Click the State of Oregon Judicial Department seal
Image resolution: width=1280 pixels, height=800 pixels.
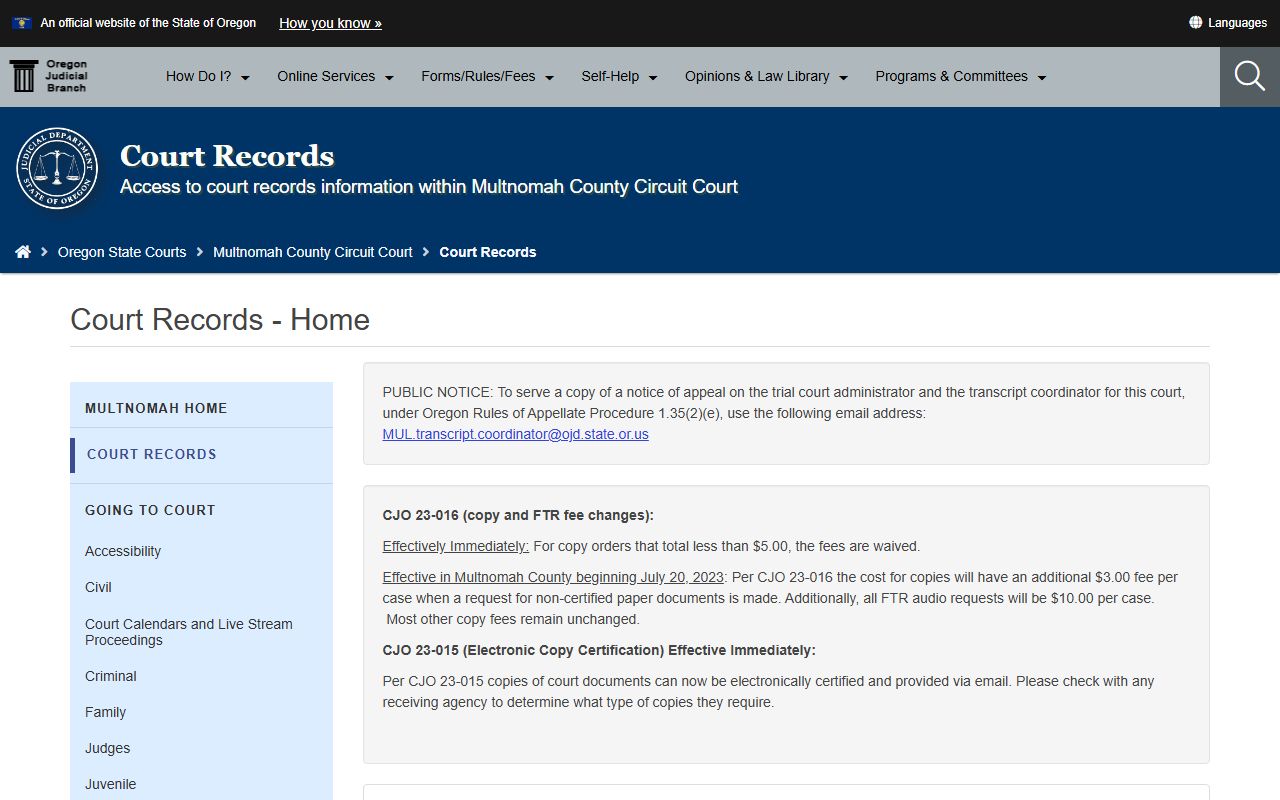57,168
